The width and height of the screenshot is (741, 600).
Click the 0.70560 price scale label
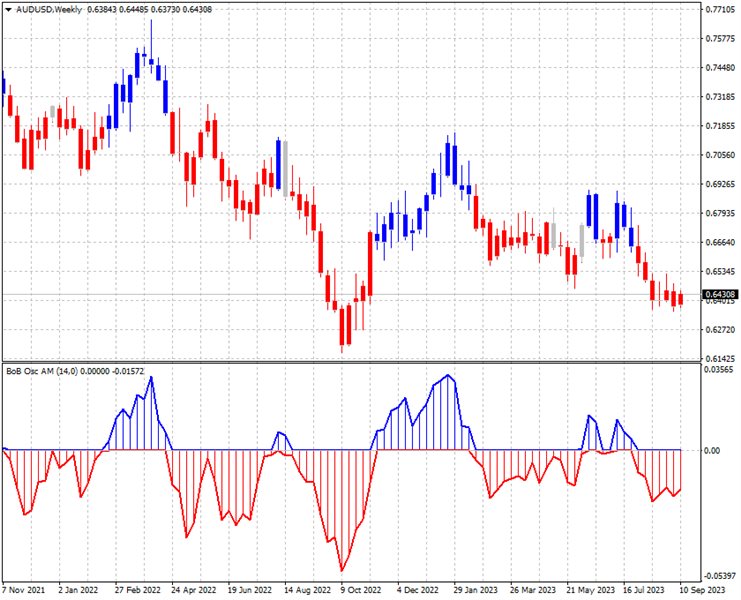[x=720, y=155]
